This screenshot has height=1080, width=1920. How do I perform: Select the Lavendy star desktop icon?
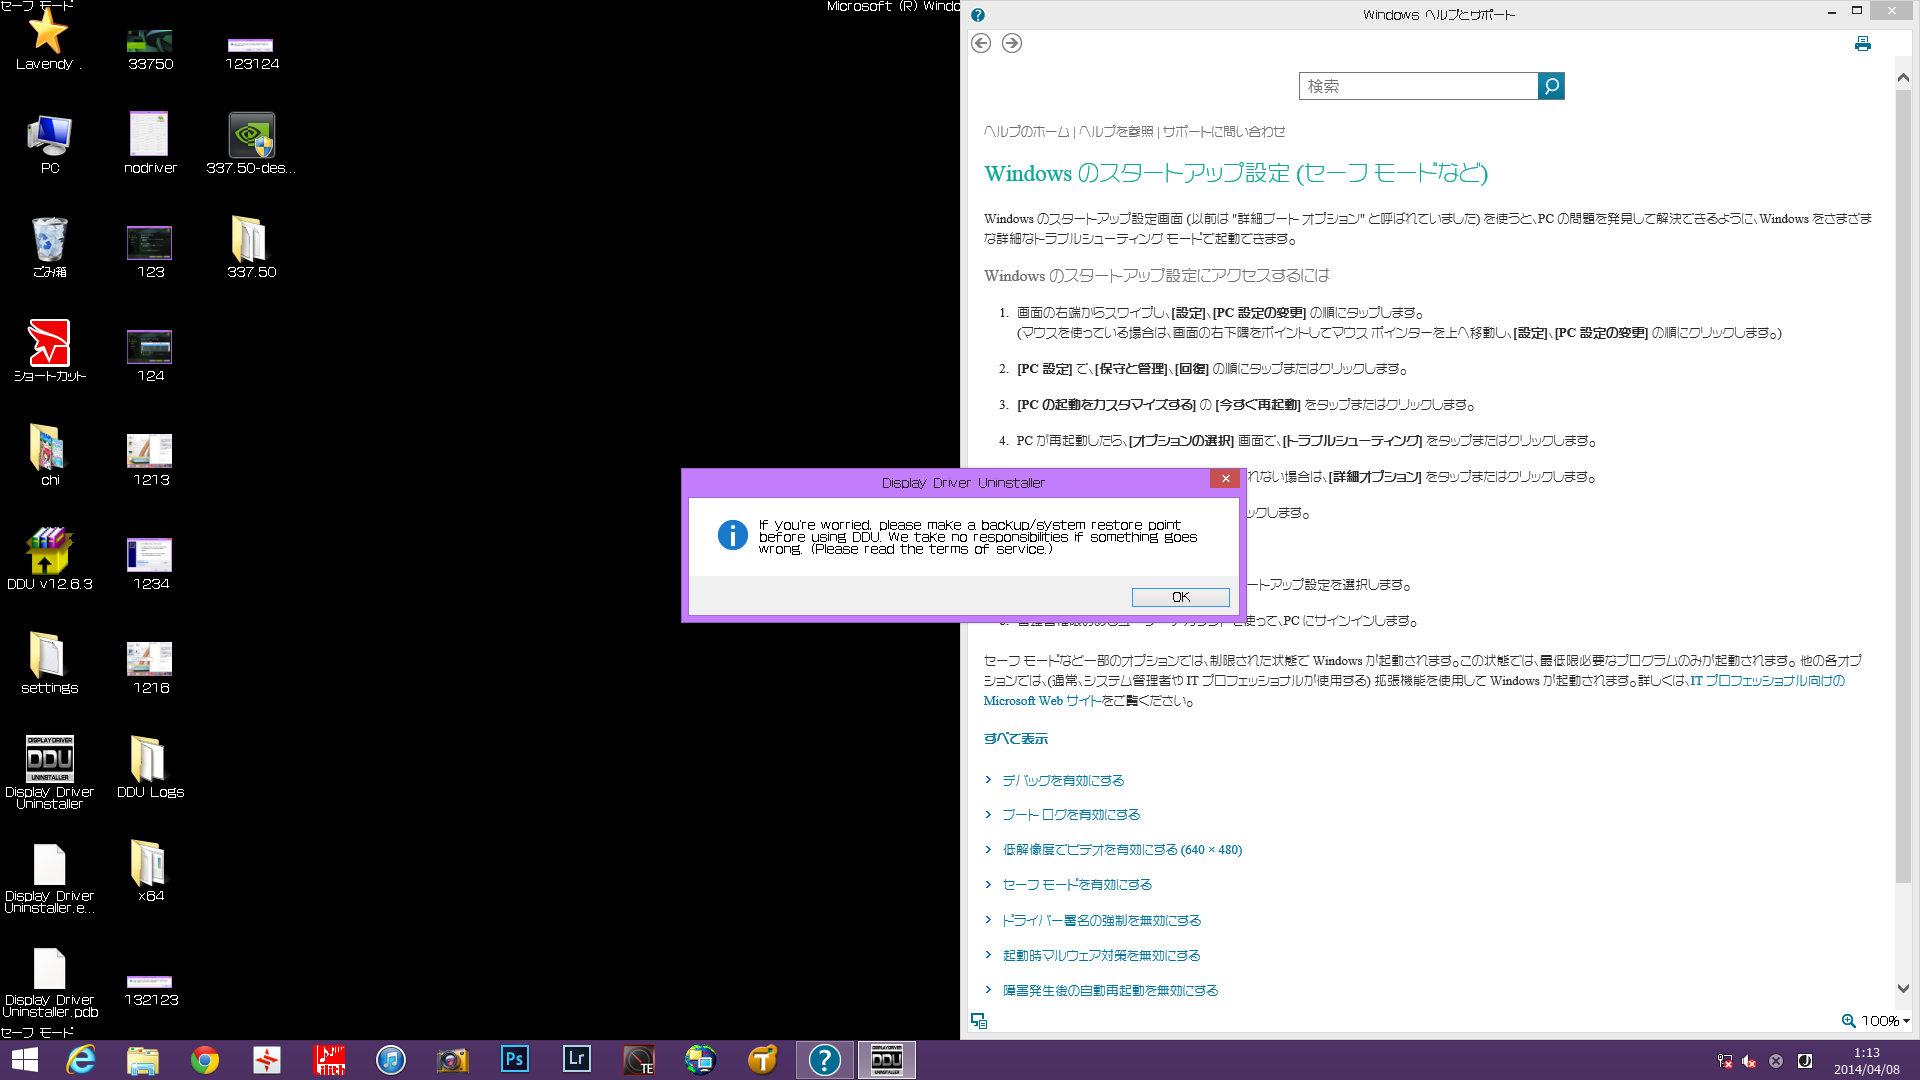(48, 40)
